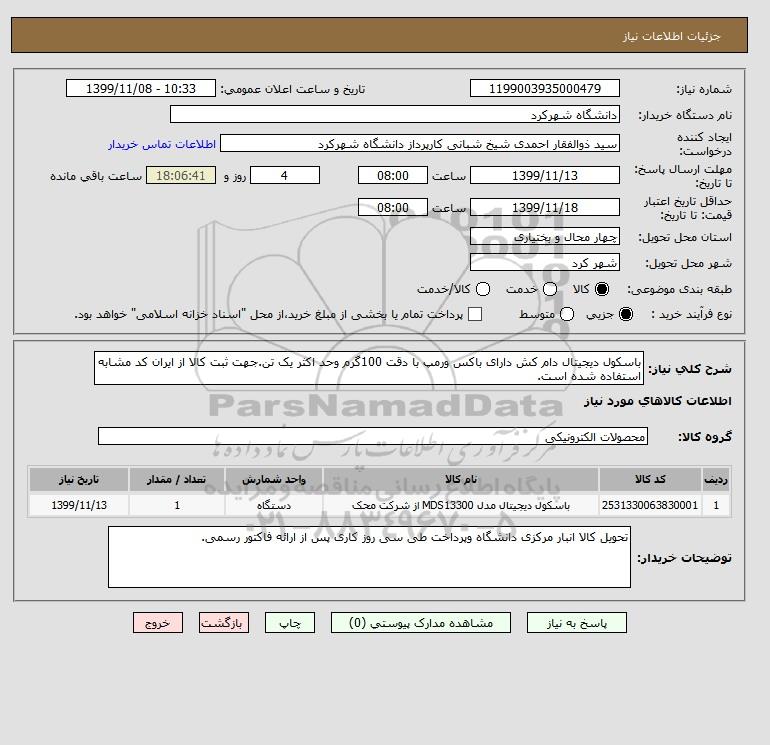Click the پاسخ به نیاز button
770x745 pixels.
coord(577,623)
